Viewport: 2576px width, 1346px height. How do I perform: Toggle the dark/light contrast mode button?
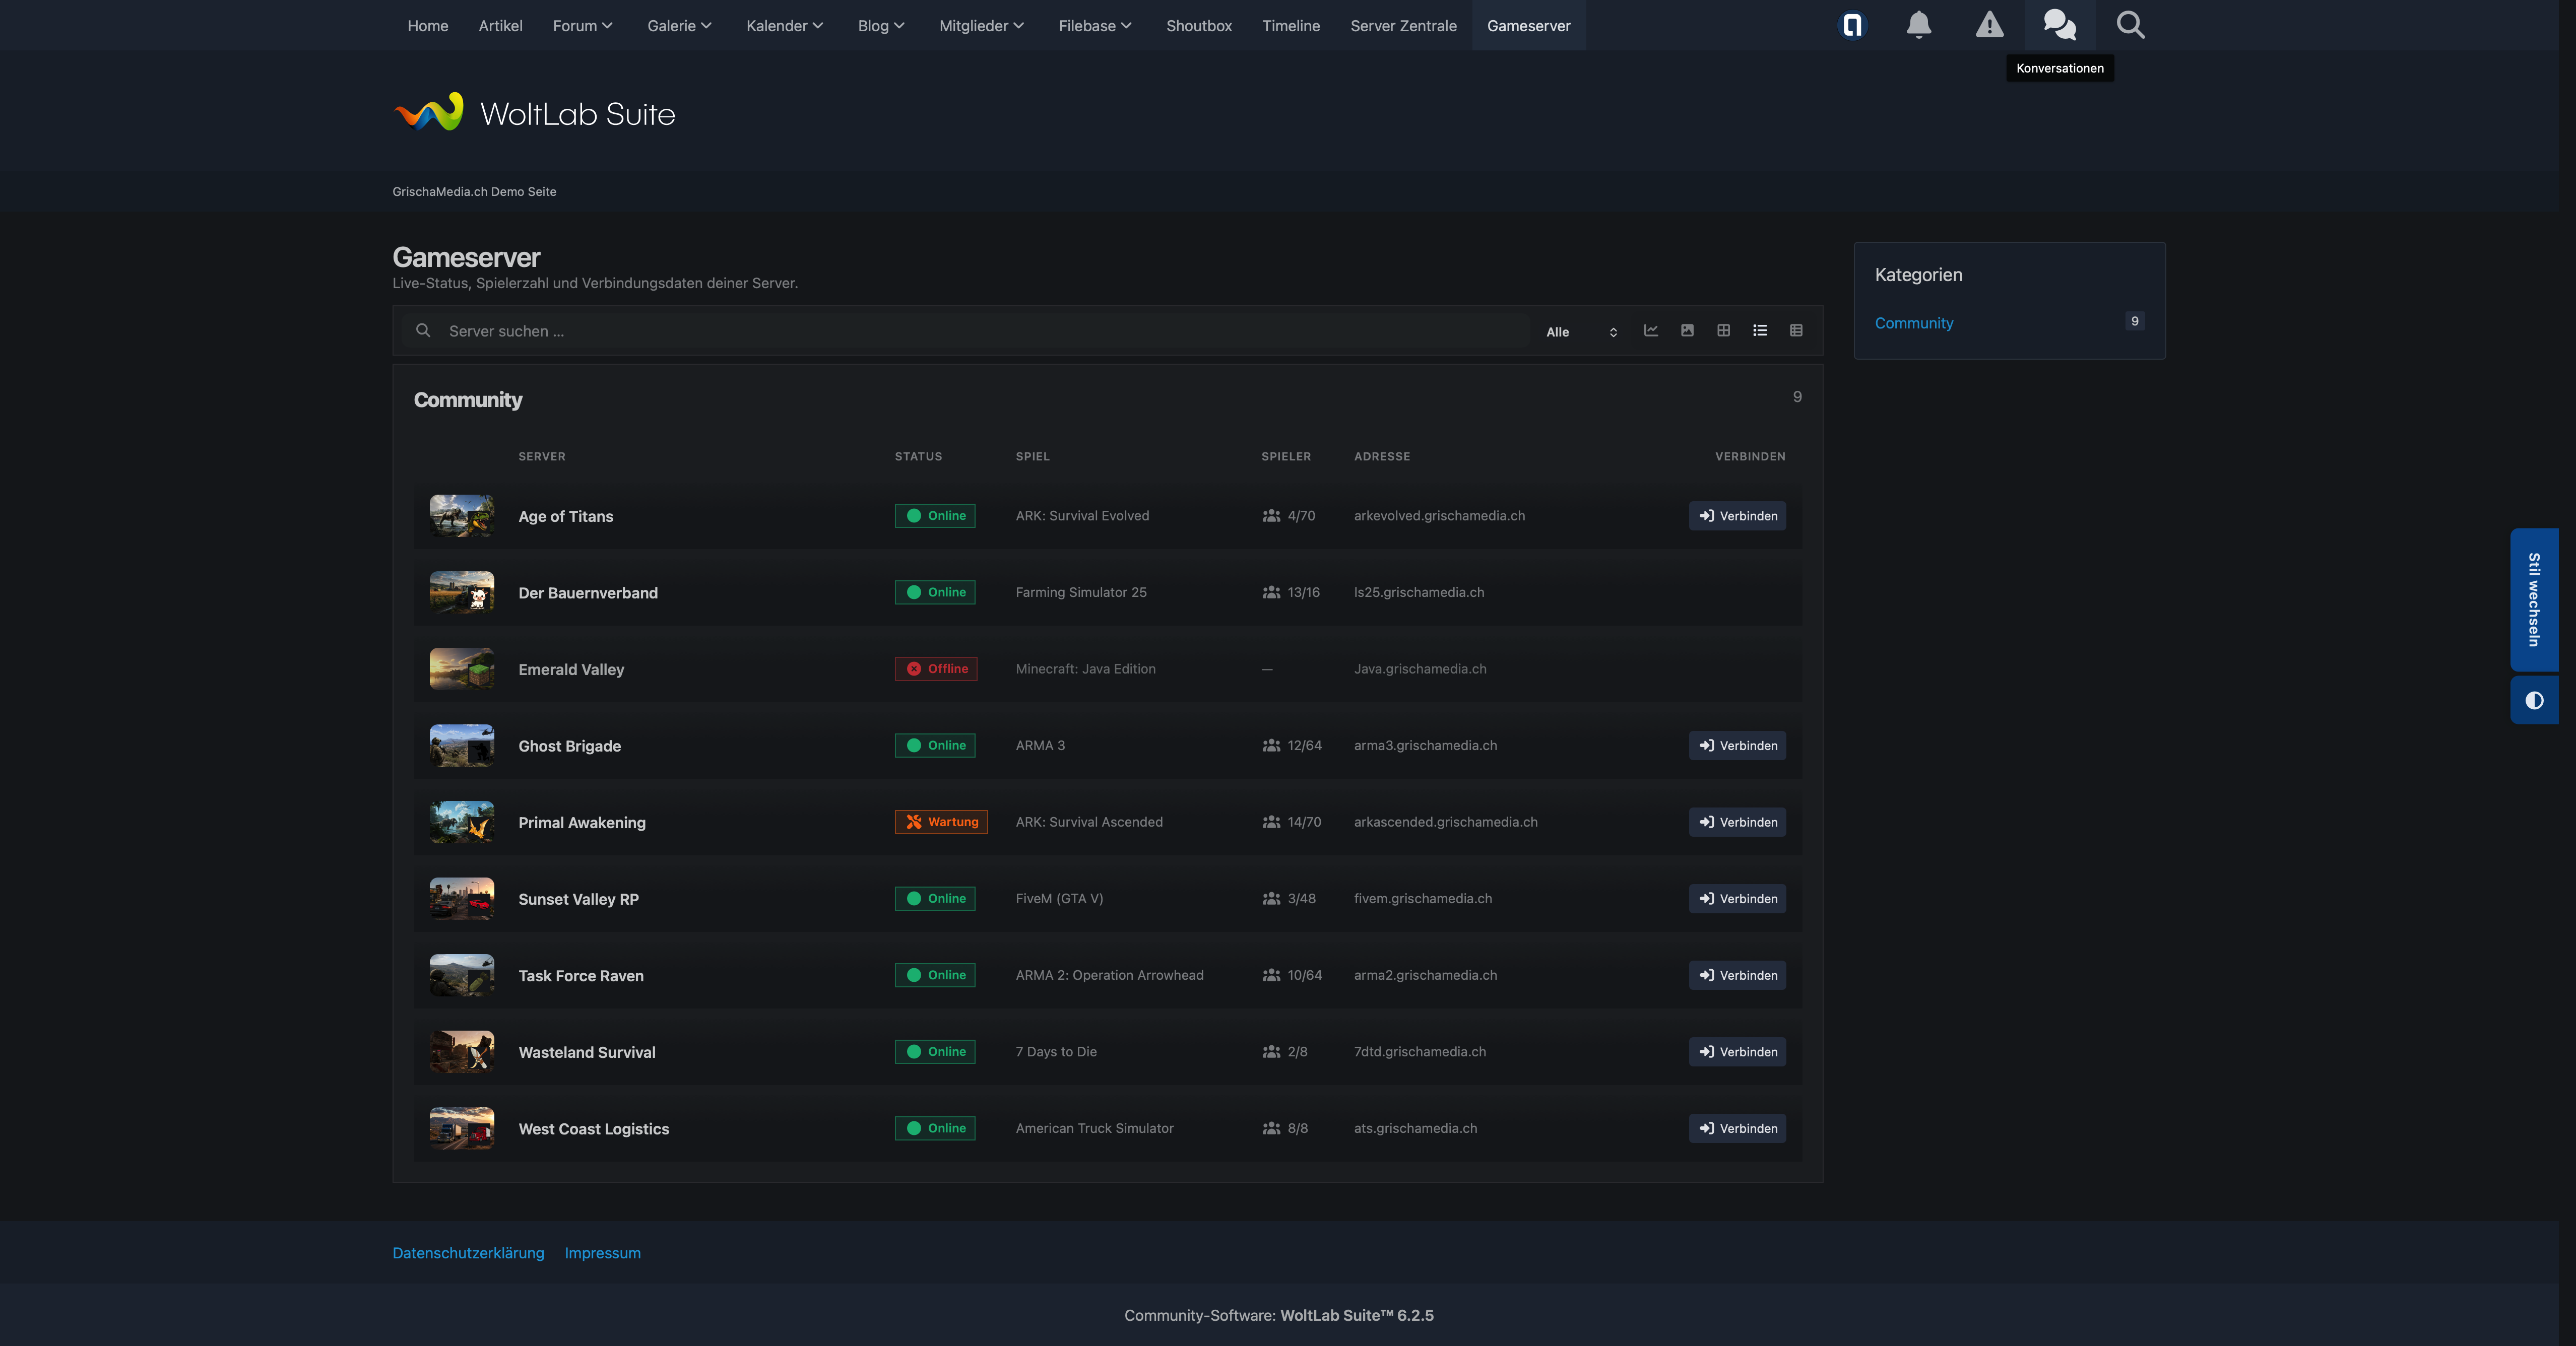(x=2534, y=700)
